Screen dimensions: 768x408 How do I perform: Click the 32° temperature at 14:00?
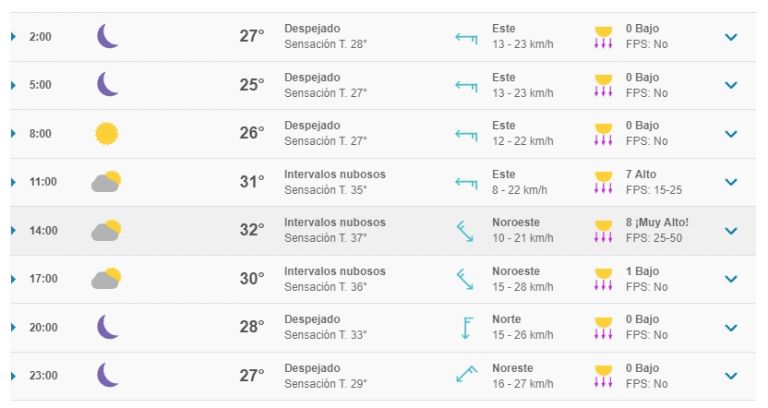click(x=252, y=230)
